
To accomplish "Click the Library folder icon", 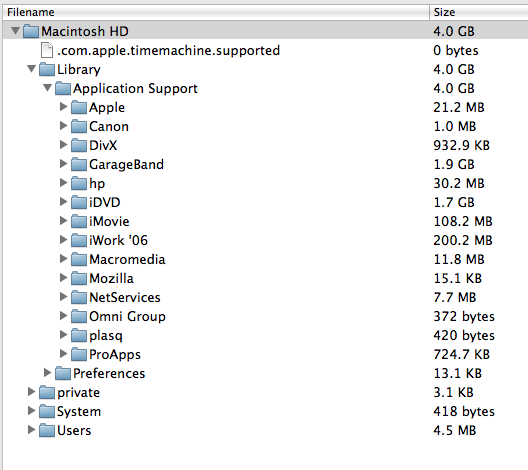I will [47, 69].
